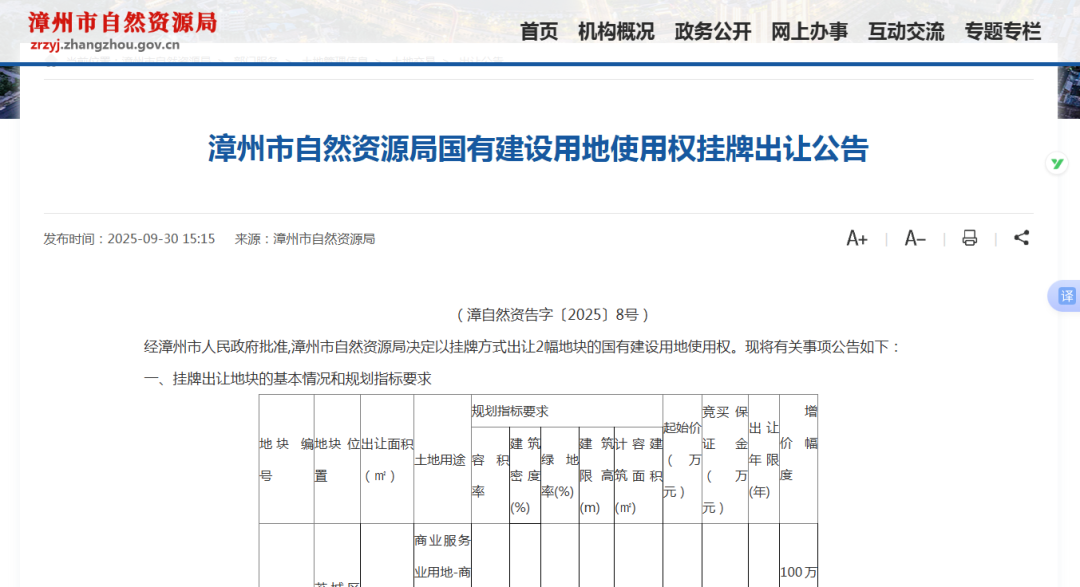Click the 规划指标要求 table header cell

pos(510,411)
